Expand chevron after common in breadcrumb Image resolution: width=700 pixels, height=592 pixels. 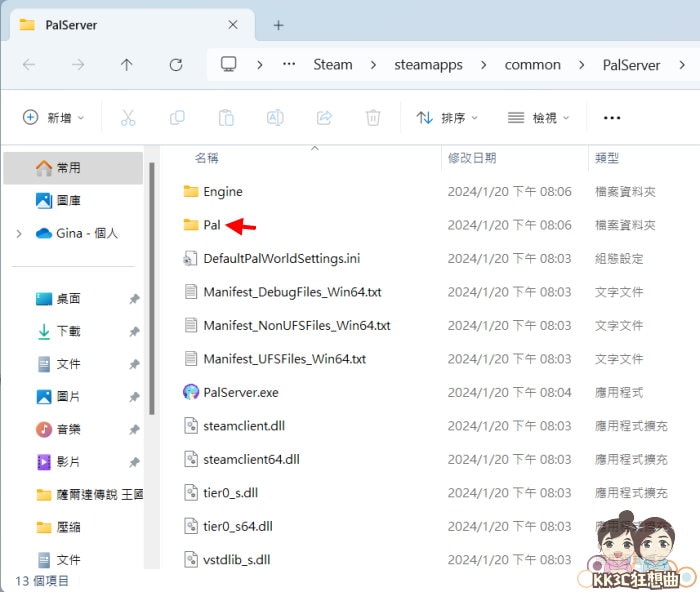[581, 65]
